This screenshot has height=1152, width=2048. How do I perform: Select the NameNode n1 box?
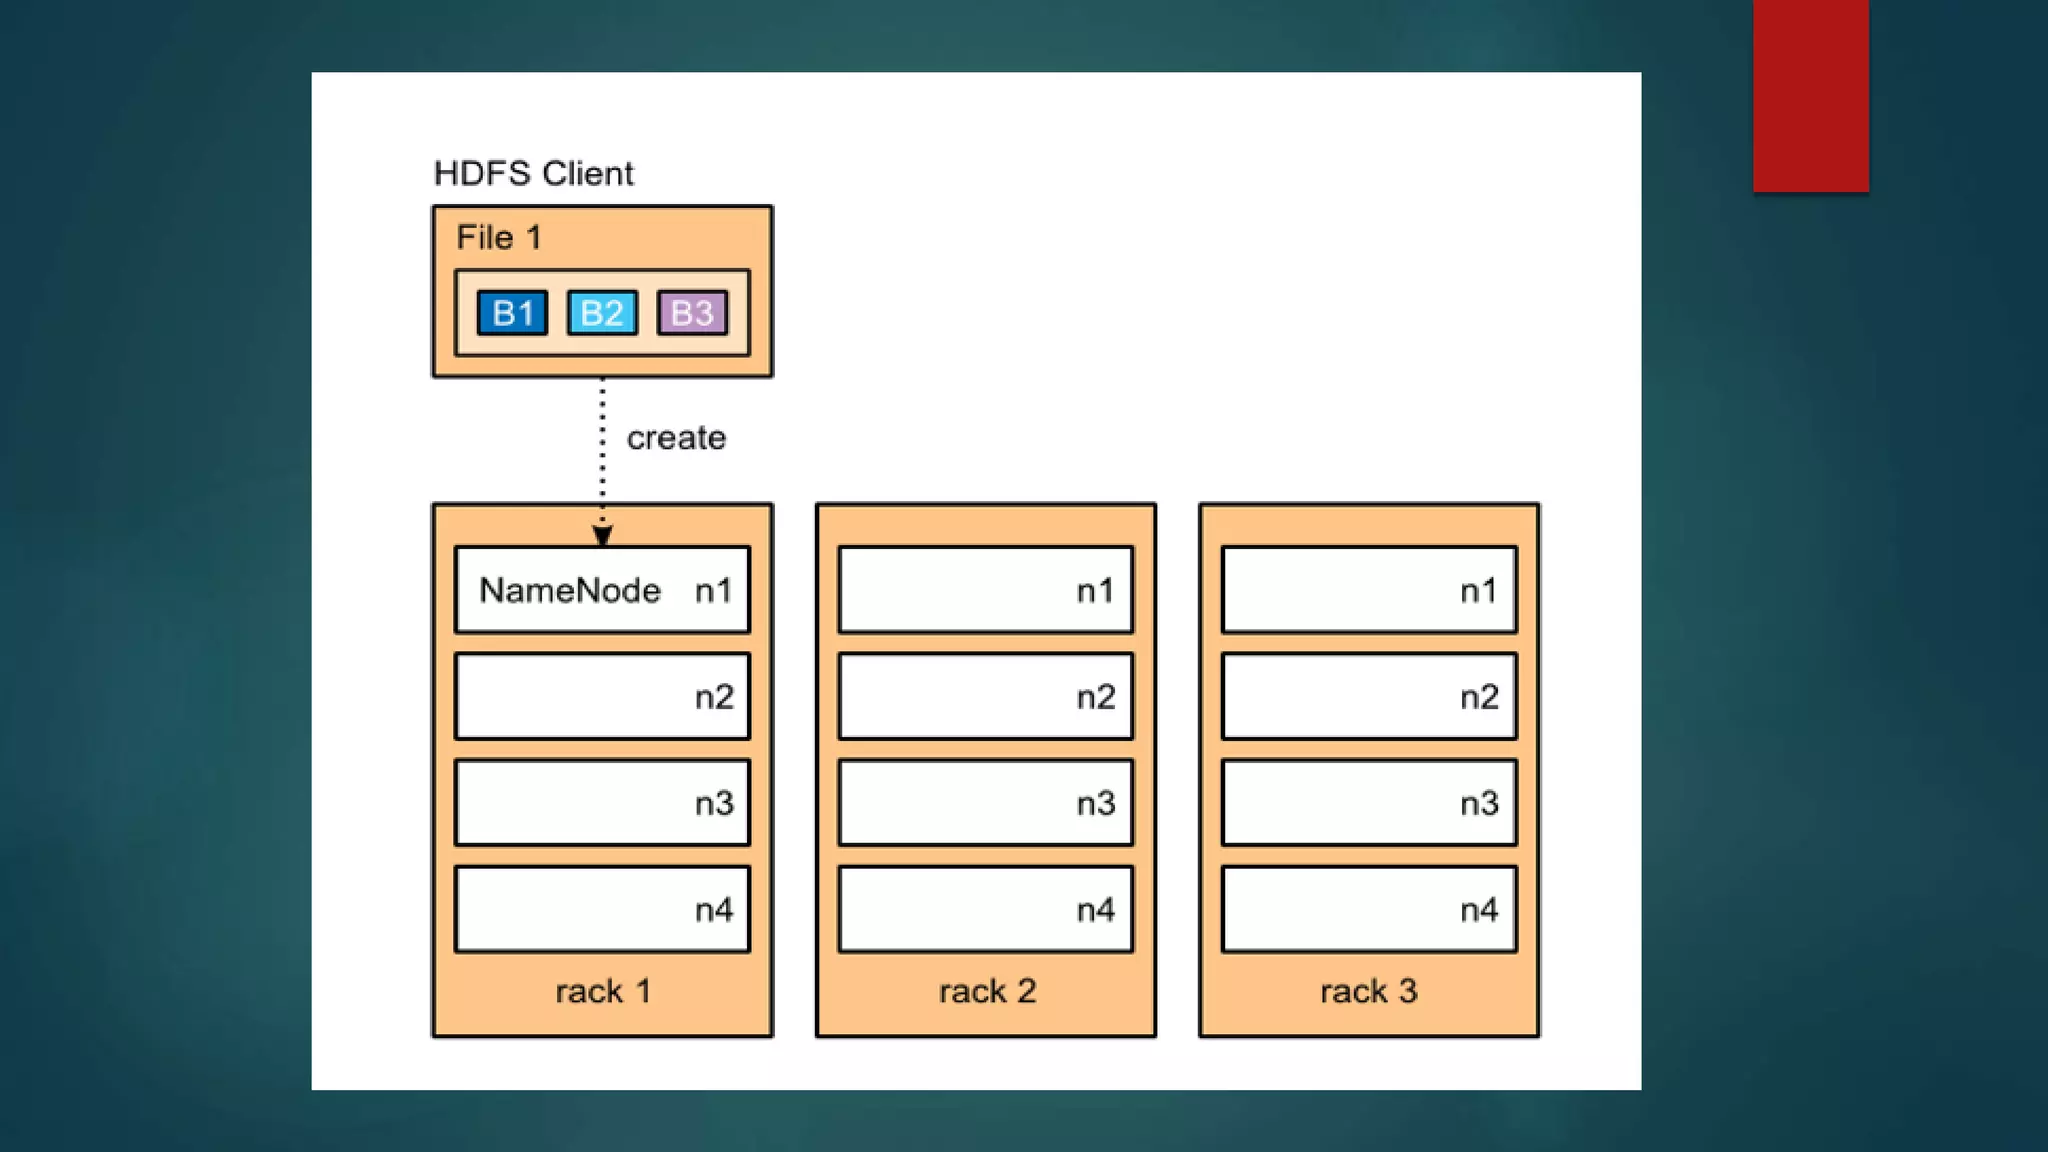[602, 590]
